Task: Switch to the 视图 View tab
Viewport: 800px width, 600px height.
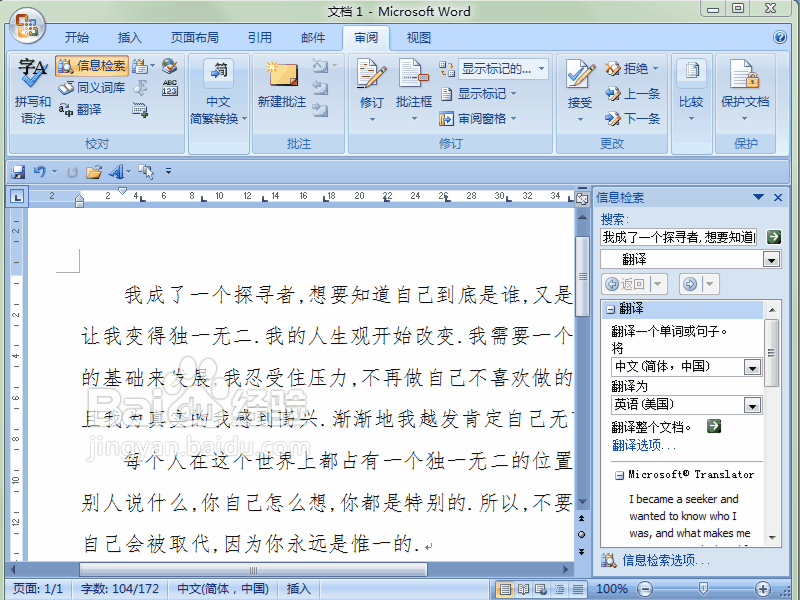Action: pyautogui.click(x=419, y=38)
